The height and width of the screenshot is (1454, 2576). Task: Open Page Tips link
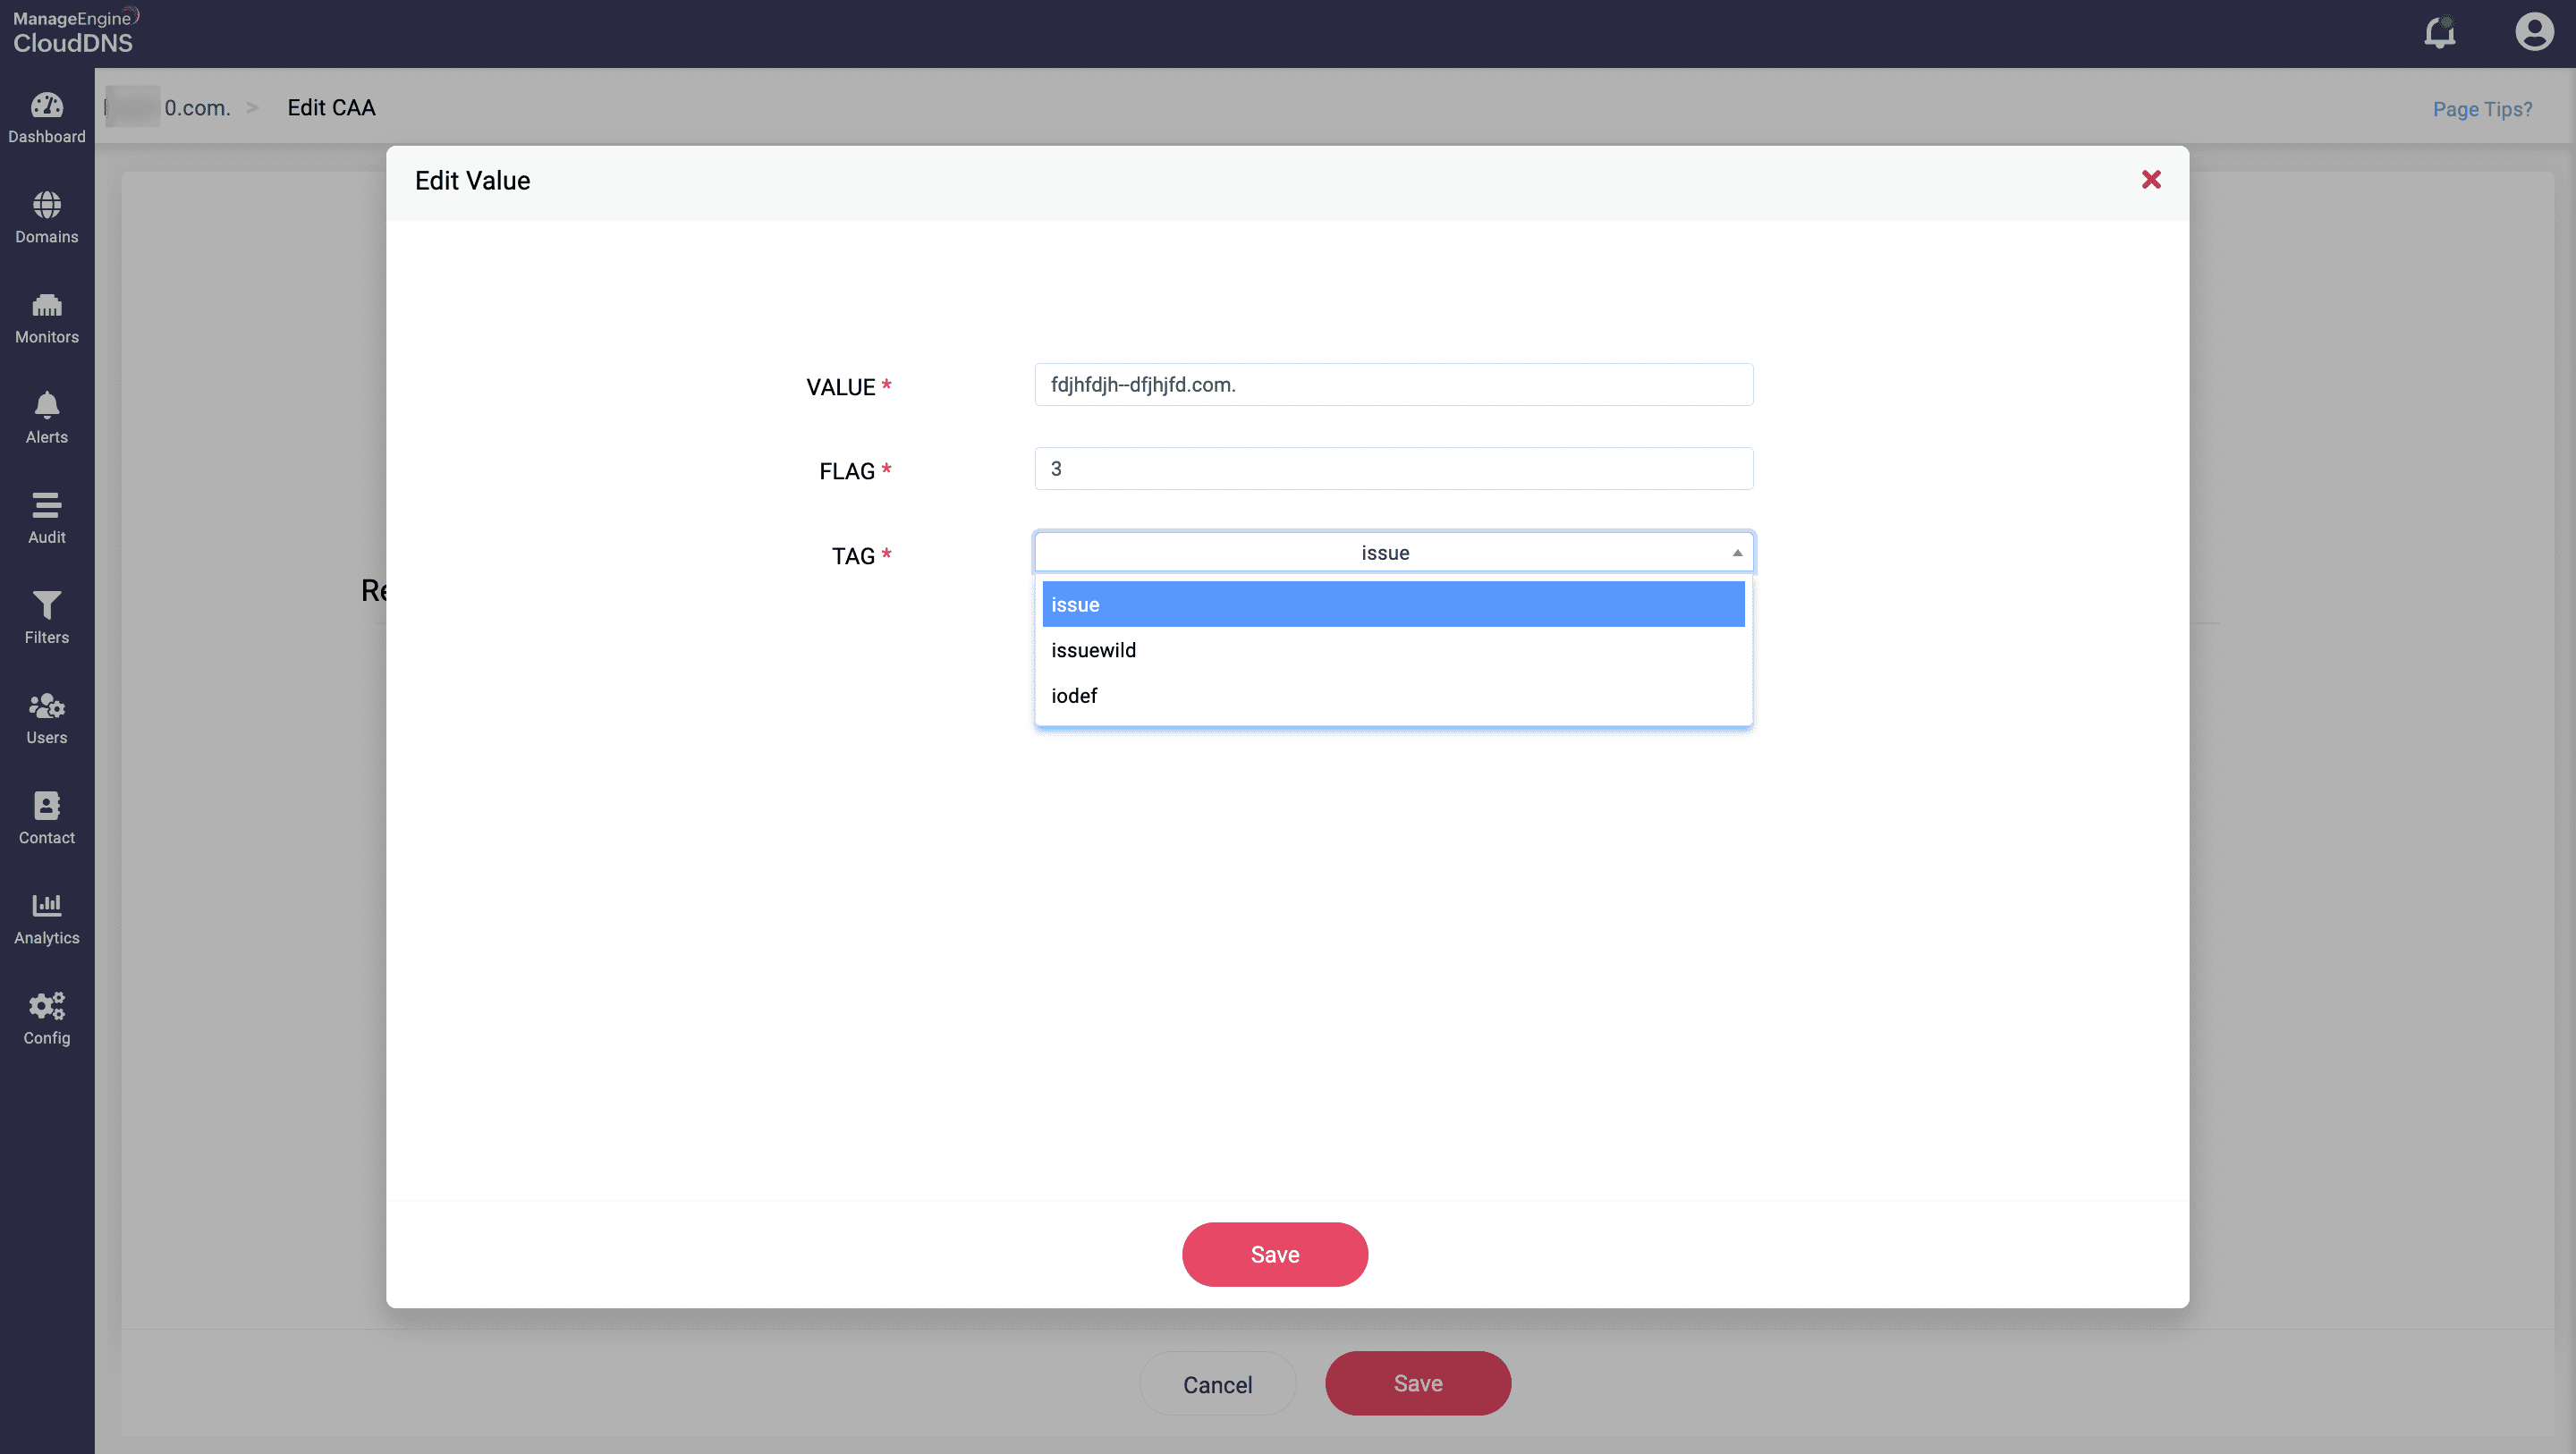click(2481, 109)
